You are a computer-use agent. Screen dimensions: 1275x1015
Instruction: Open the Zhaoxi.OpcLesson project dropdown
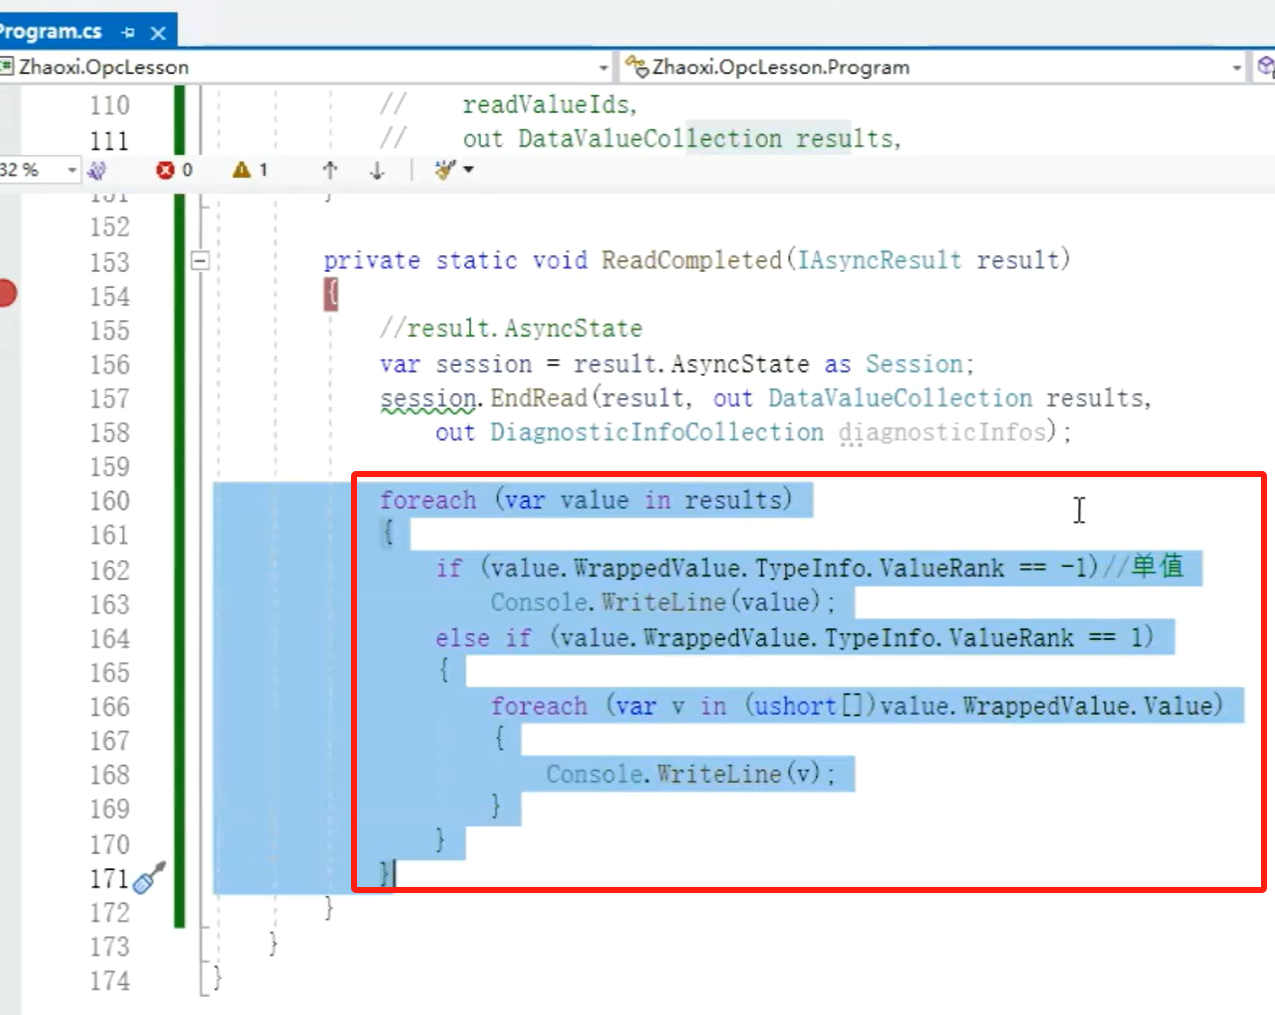click(x=603, y=68)
